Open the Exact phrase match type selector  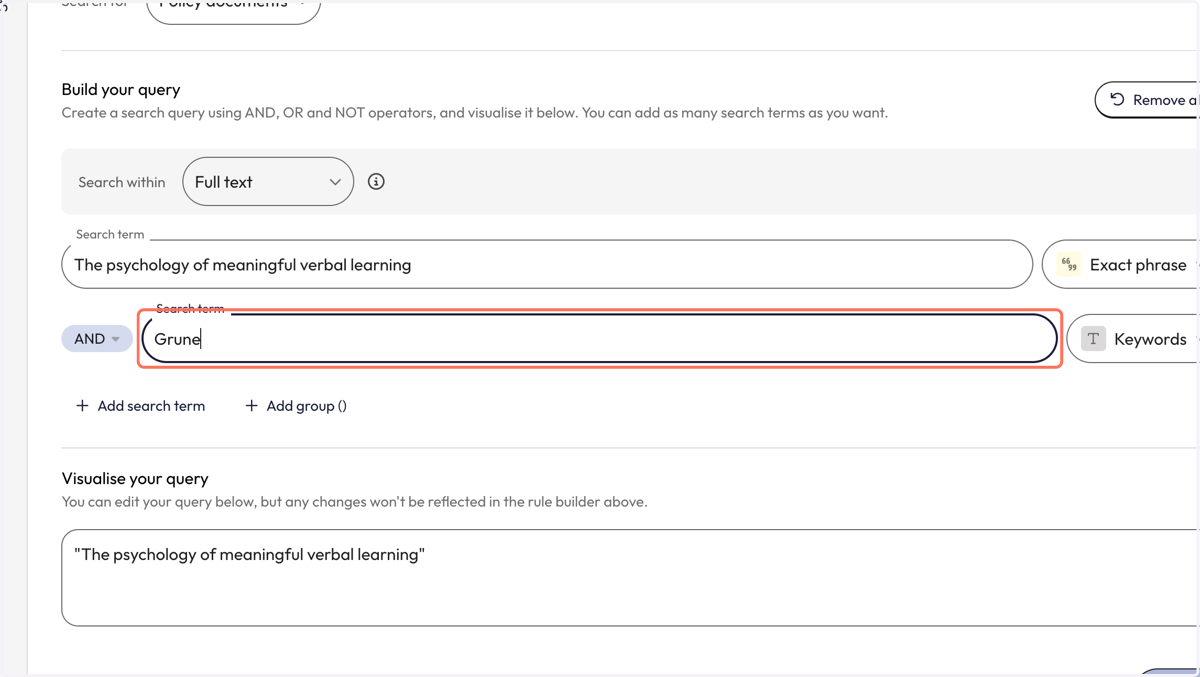1120,265
